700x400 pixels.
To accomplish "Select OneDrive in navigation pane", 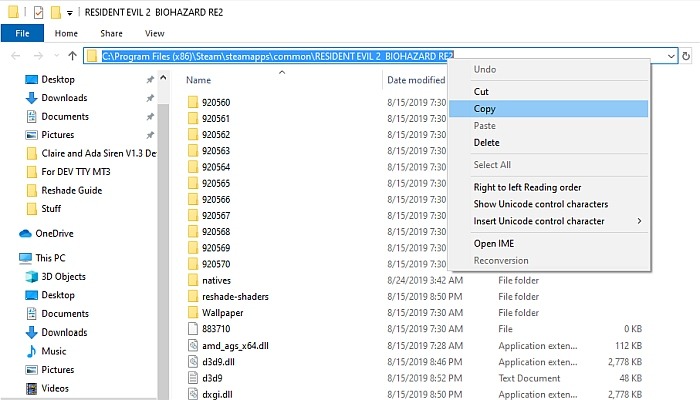I will [54, 233].
